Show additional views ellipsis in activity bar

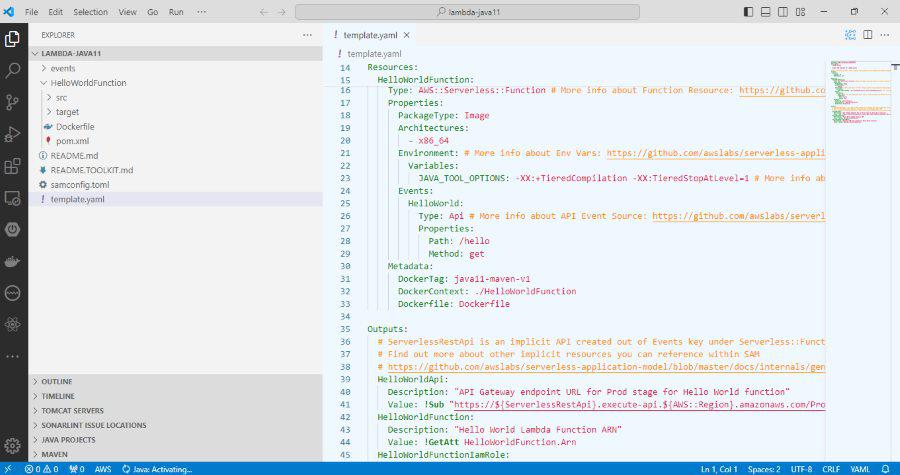coord(12,356)
